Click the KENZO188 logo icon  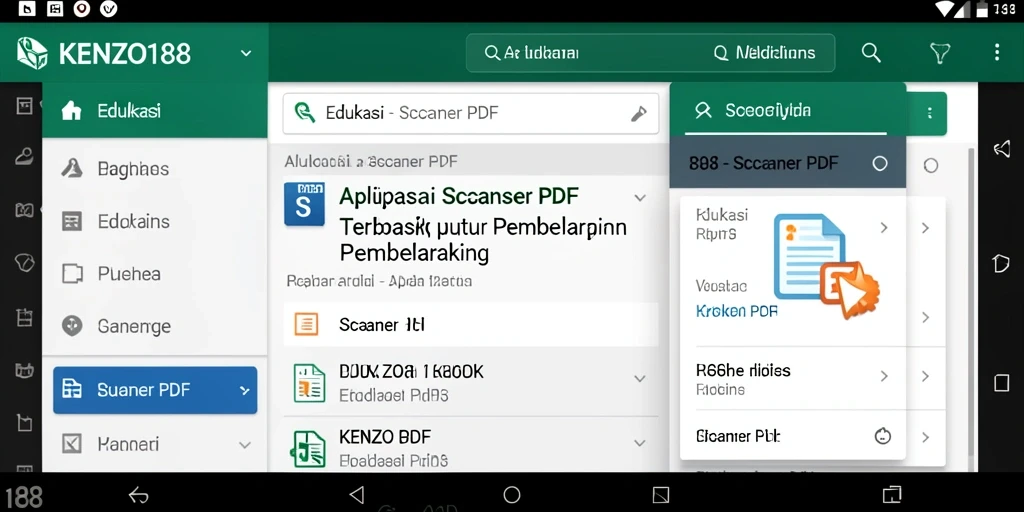click(32, 53)
